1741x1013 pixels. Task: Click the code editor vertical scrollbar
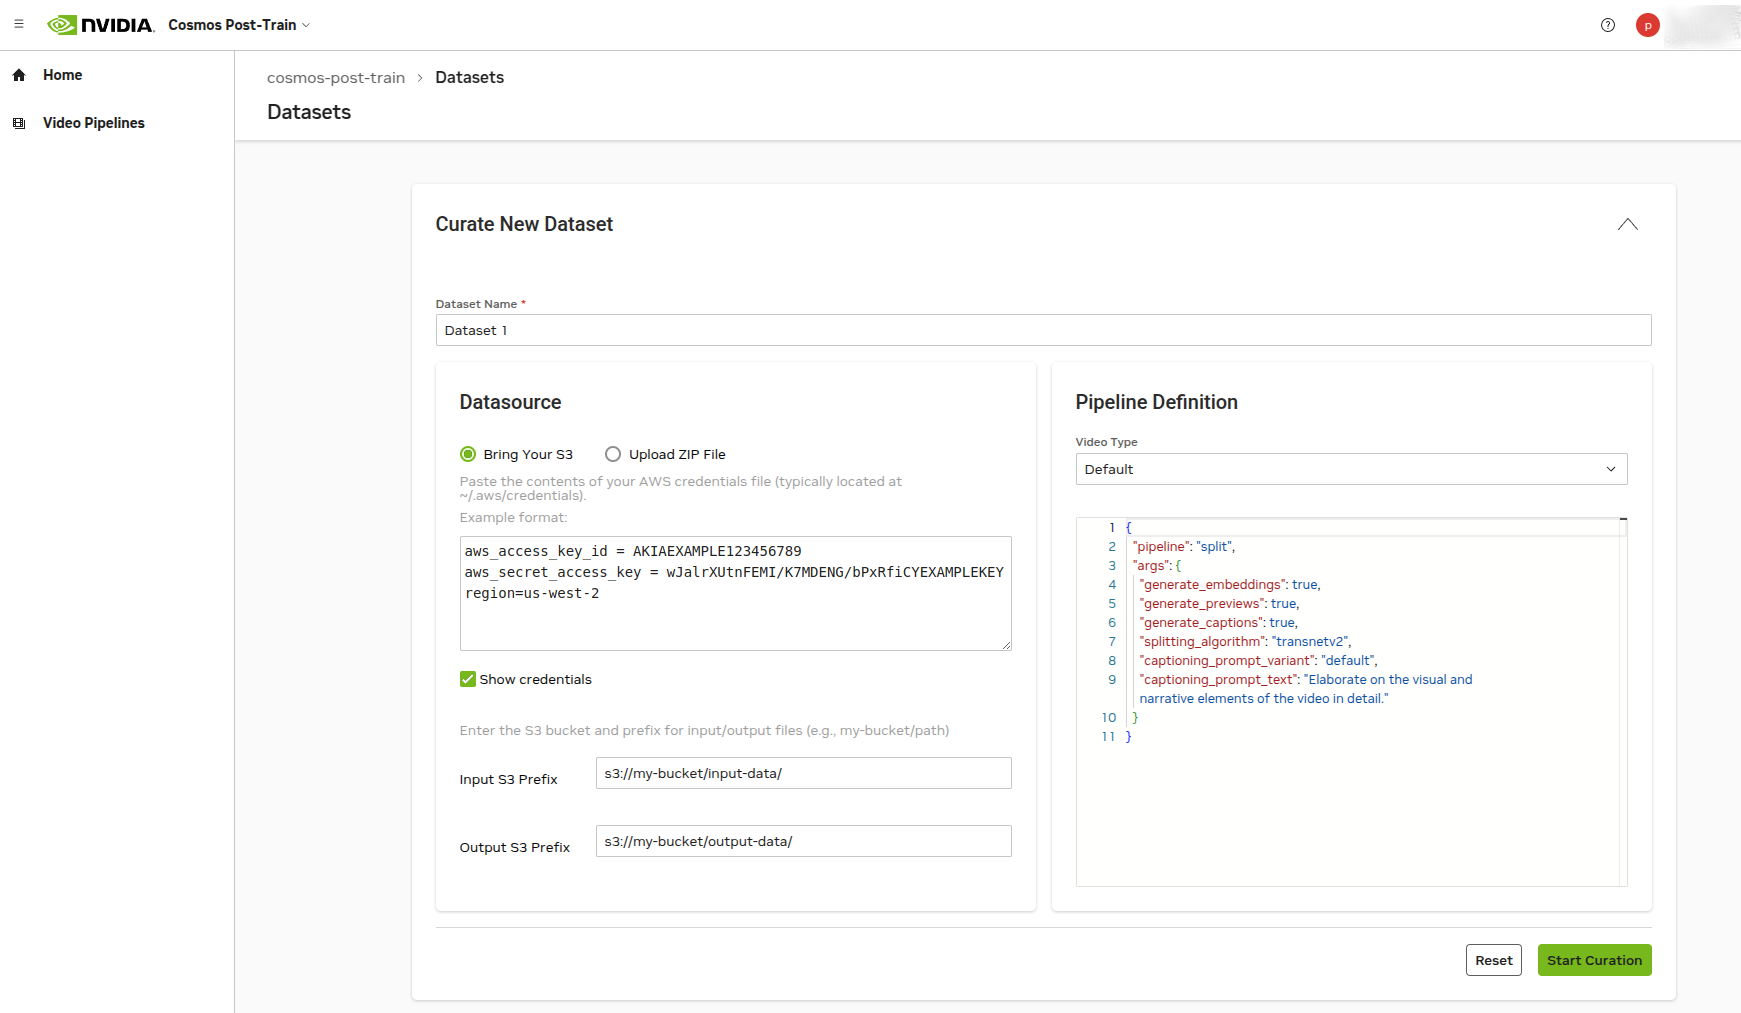click(1623, 701)
